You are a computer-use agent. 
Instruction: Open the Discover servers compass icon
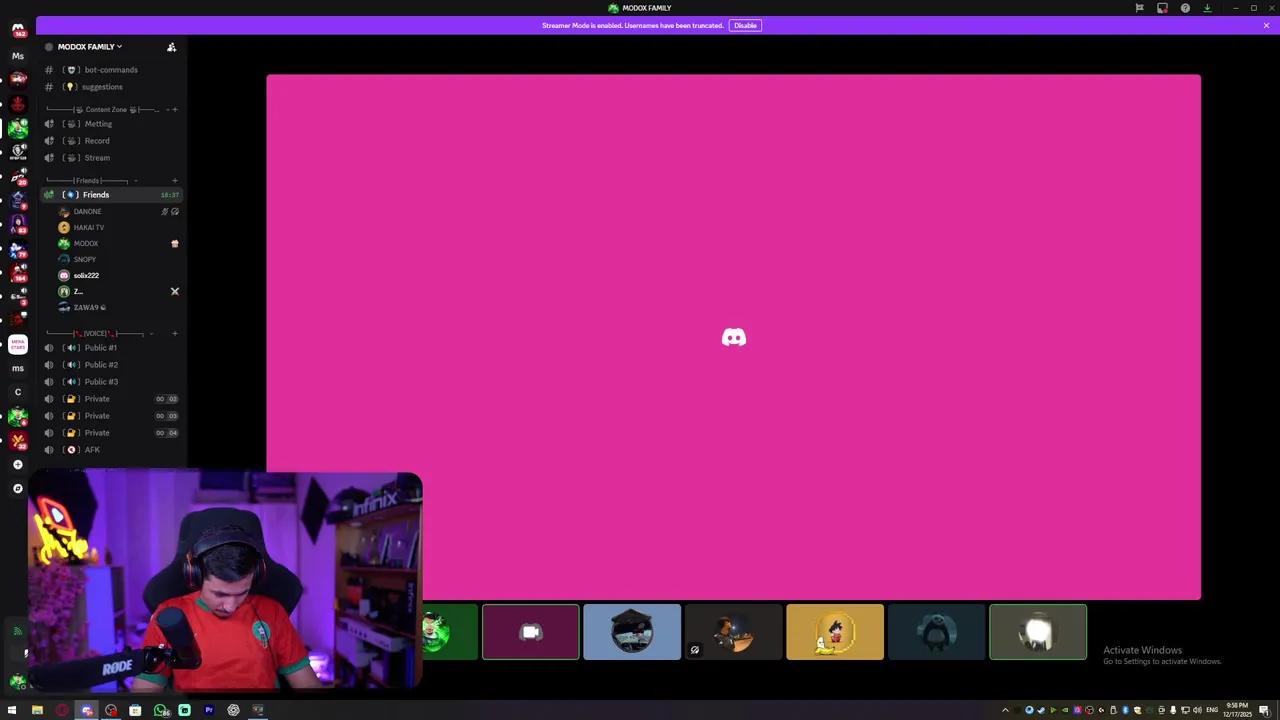click(x=17, y=489)
